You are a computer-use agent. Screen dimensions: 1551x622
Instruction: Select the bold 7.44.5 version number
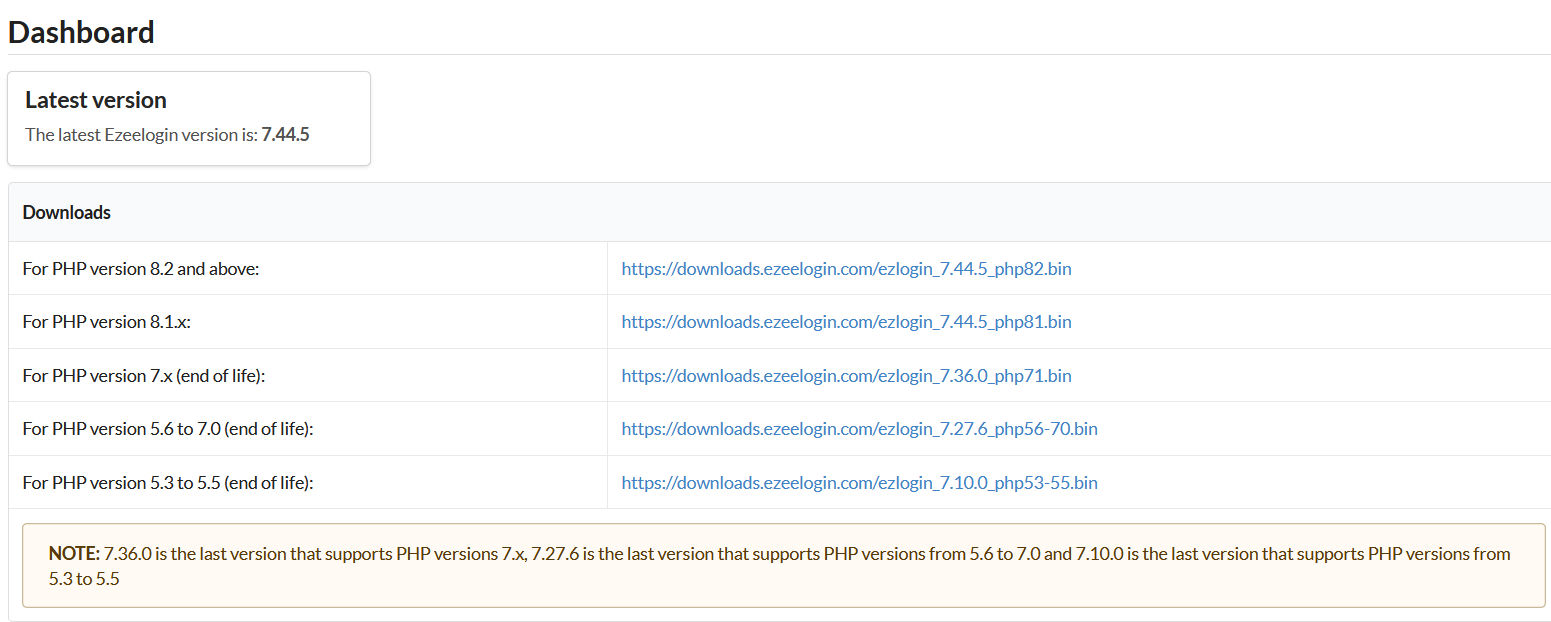pyautogui.click(x=285, y=134)
